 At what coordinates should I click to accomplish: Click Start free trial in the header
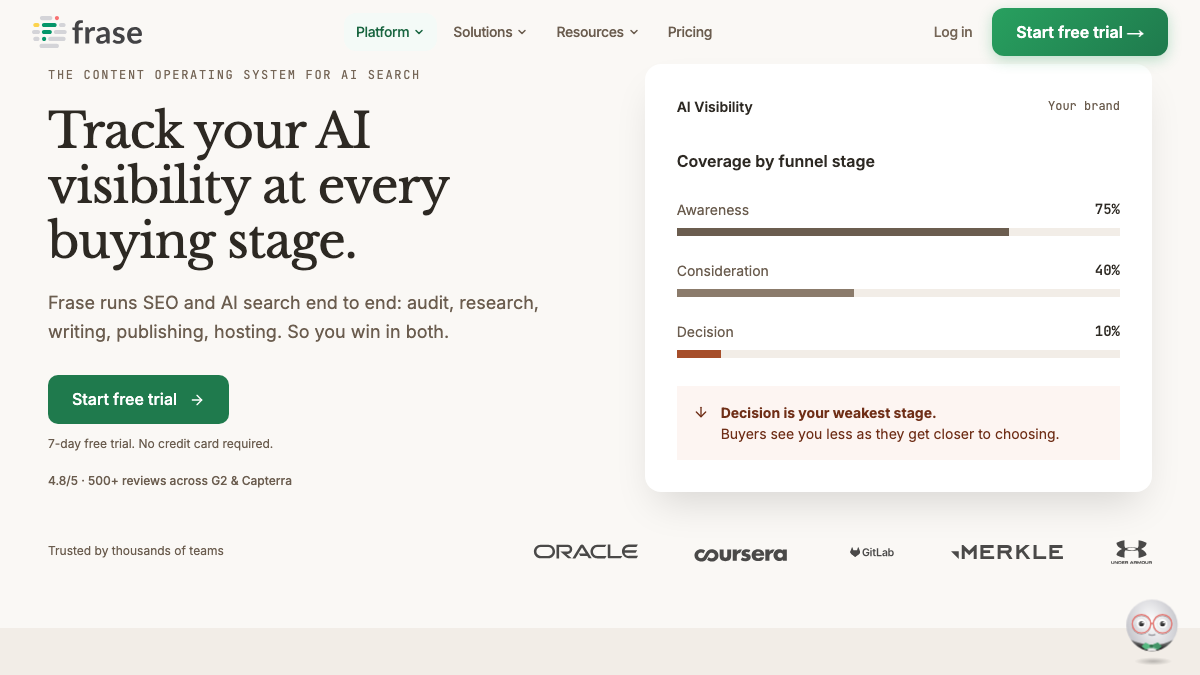coord(1080,32)
